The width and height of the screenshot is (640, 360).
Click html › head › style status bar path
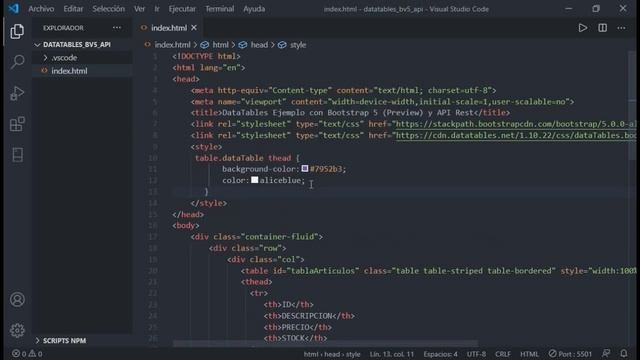332,354
